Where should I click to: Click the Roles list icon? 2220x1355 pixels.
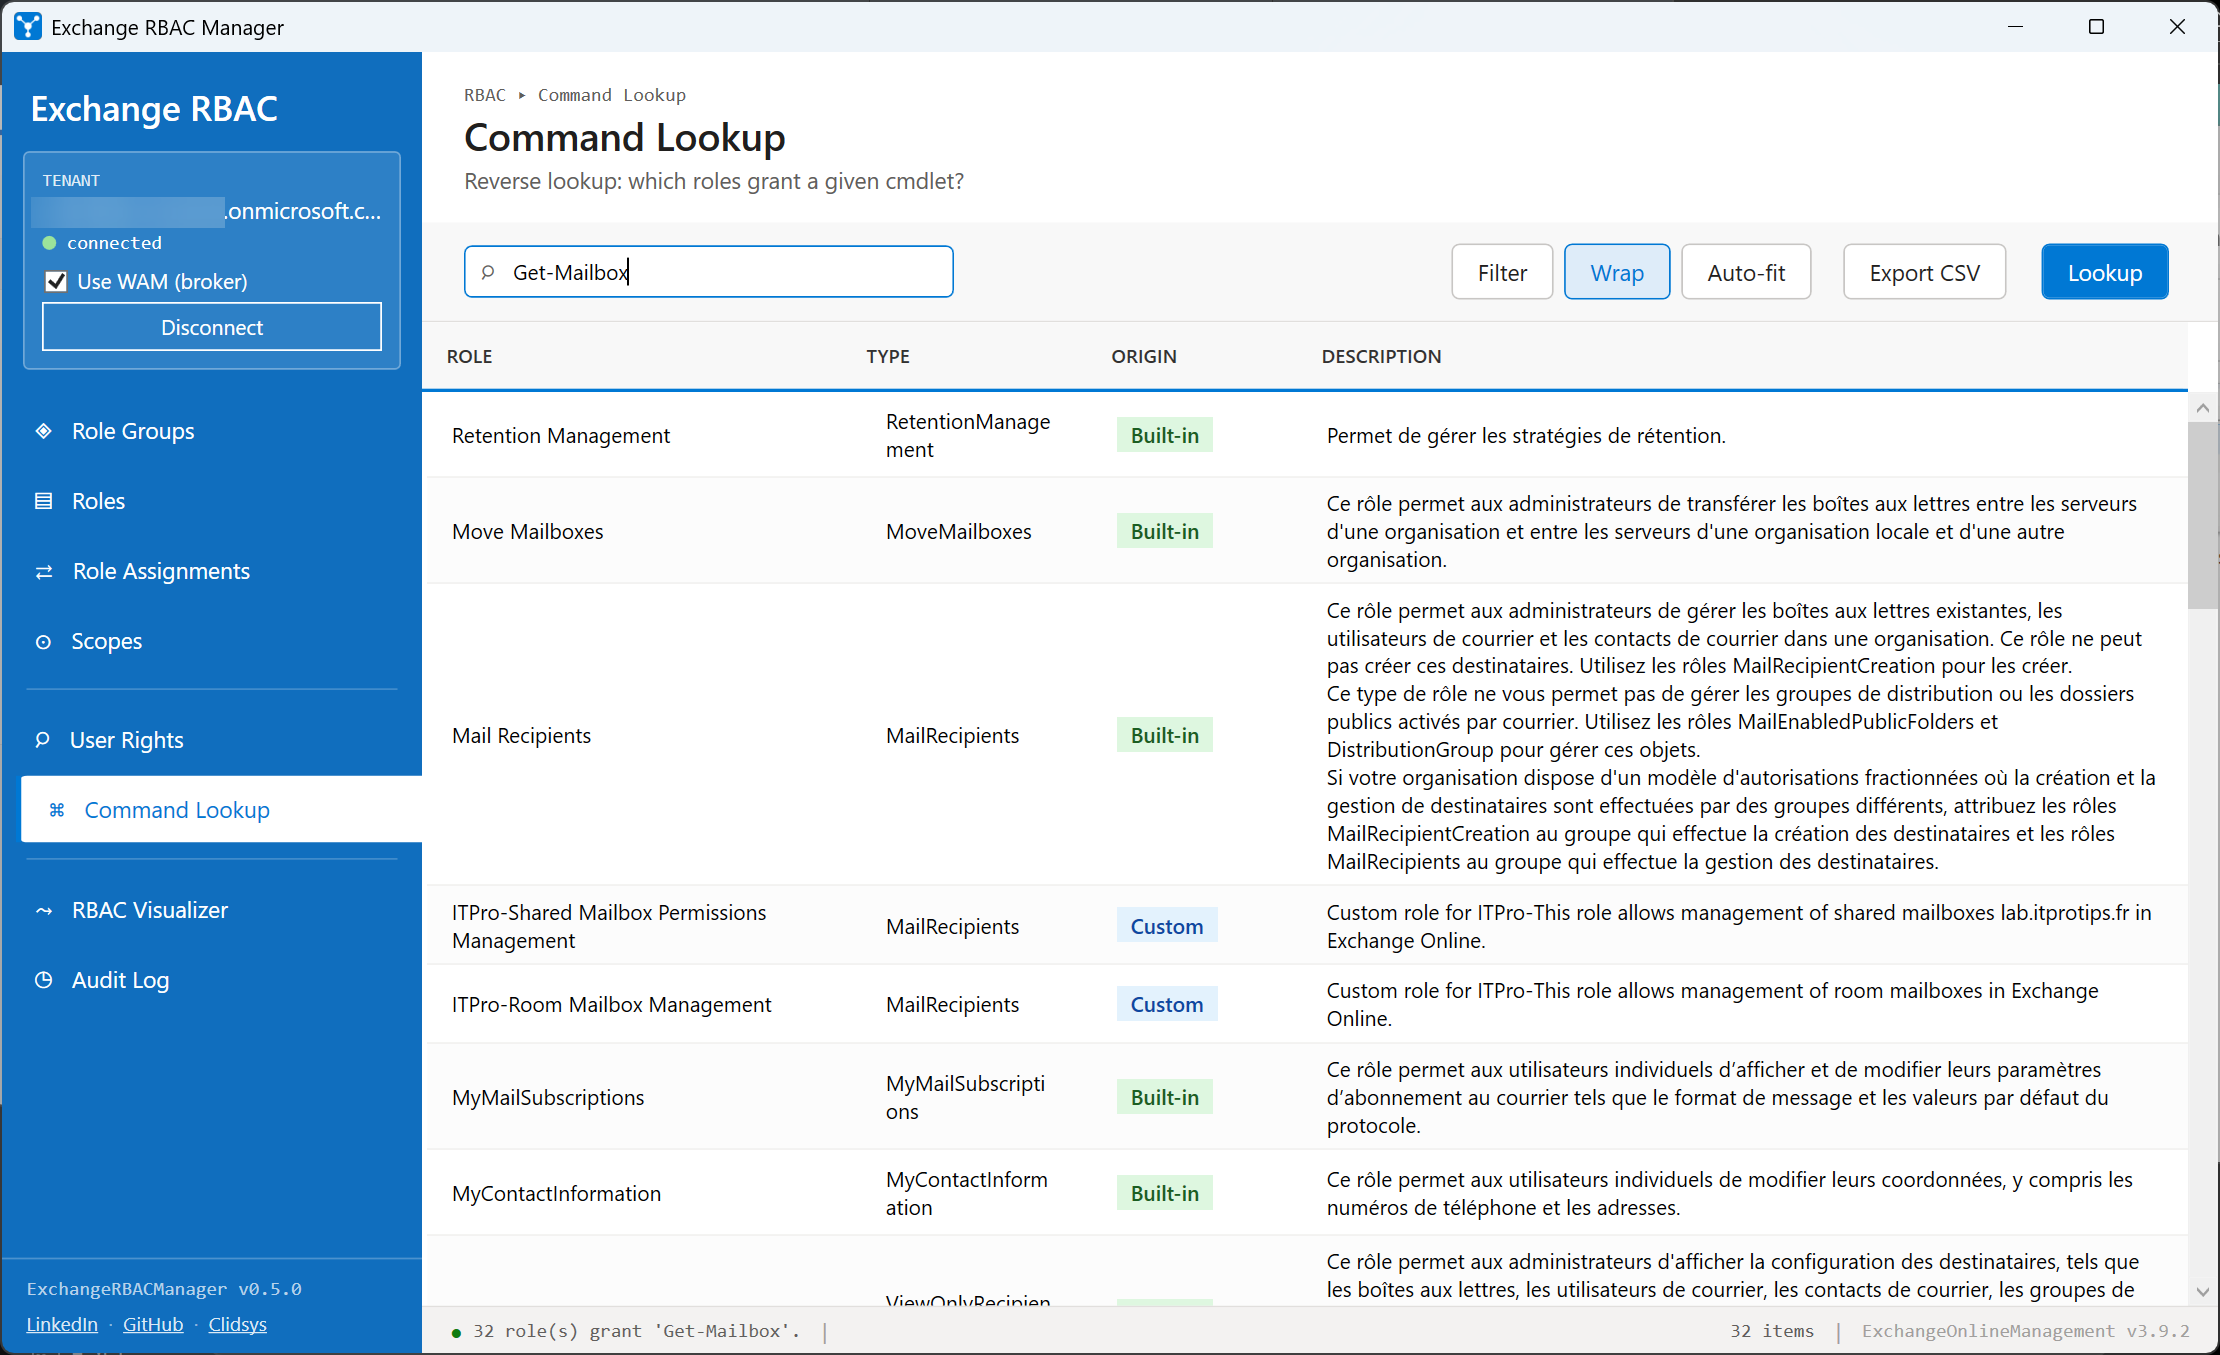44,501
